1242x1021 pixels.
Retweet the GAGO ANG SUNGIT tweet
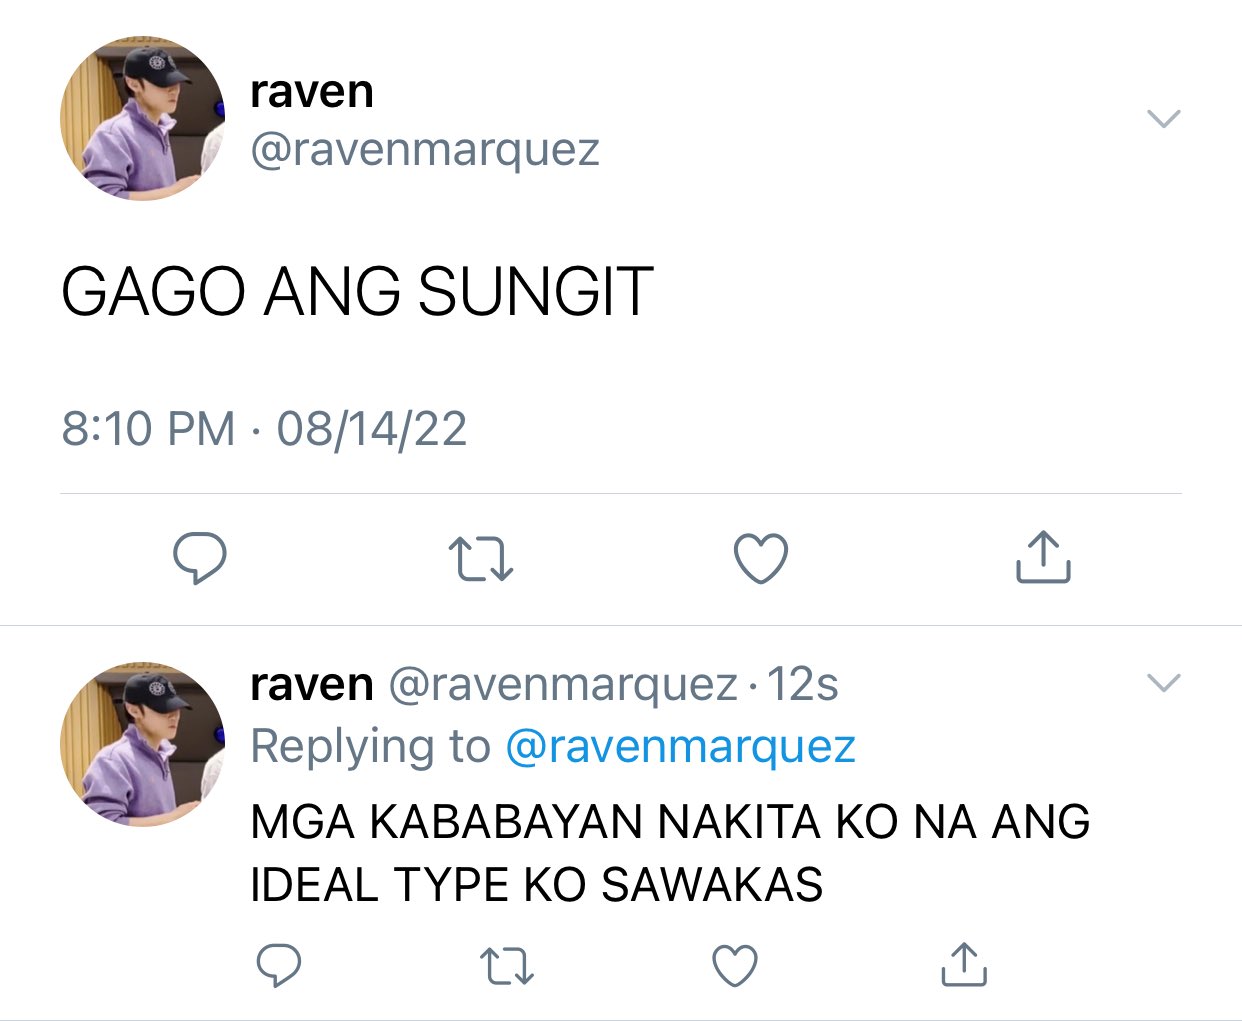click(x=481, y=559)
